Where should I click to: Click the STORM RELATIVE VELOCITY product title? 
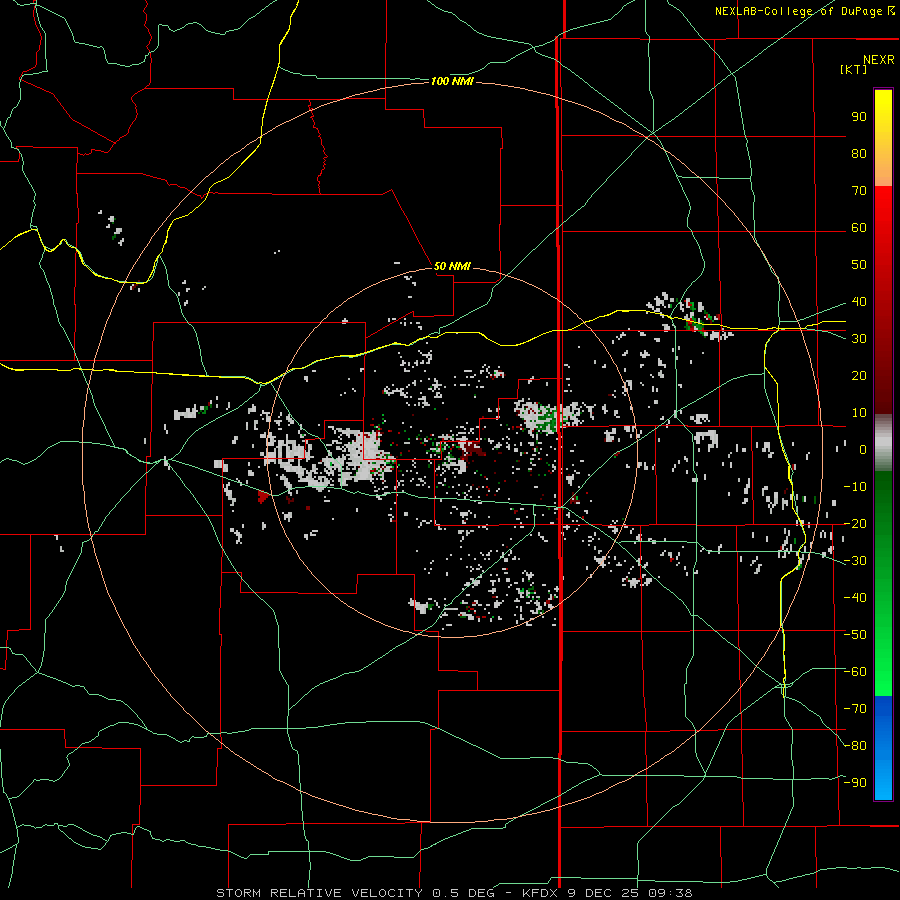pyautogui.click(x=320, y=893)
